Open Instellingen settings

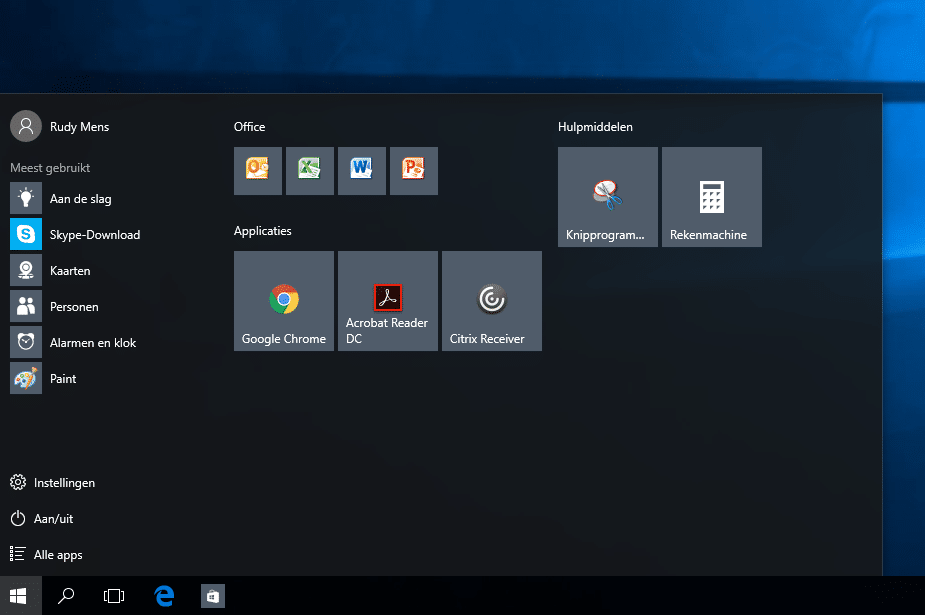pos(53,482)
